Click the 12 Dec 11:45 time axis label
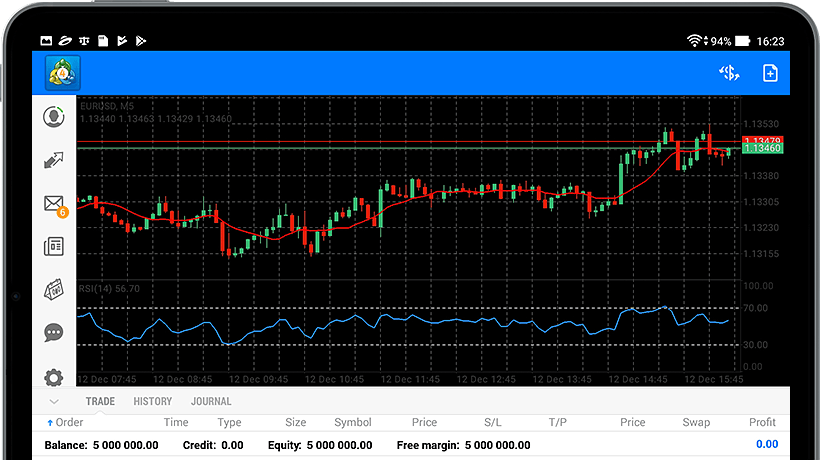820x460 pixels. coord(410,380)
